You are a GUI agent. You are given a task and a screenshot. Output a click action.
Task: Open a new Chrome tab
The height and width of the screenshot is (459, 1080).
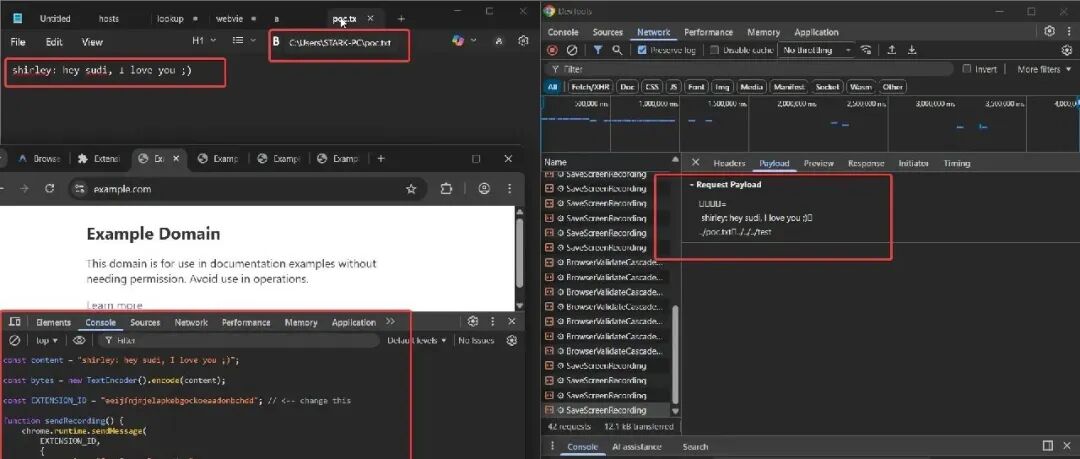coord(381,159)
